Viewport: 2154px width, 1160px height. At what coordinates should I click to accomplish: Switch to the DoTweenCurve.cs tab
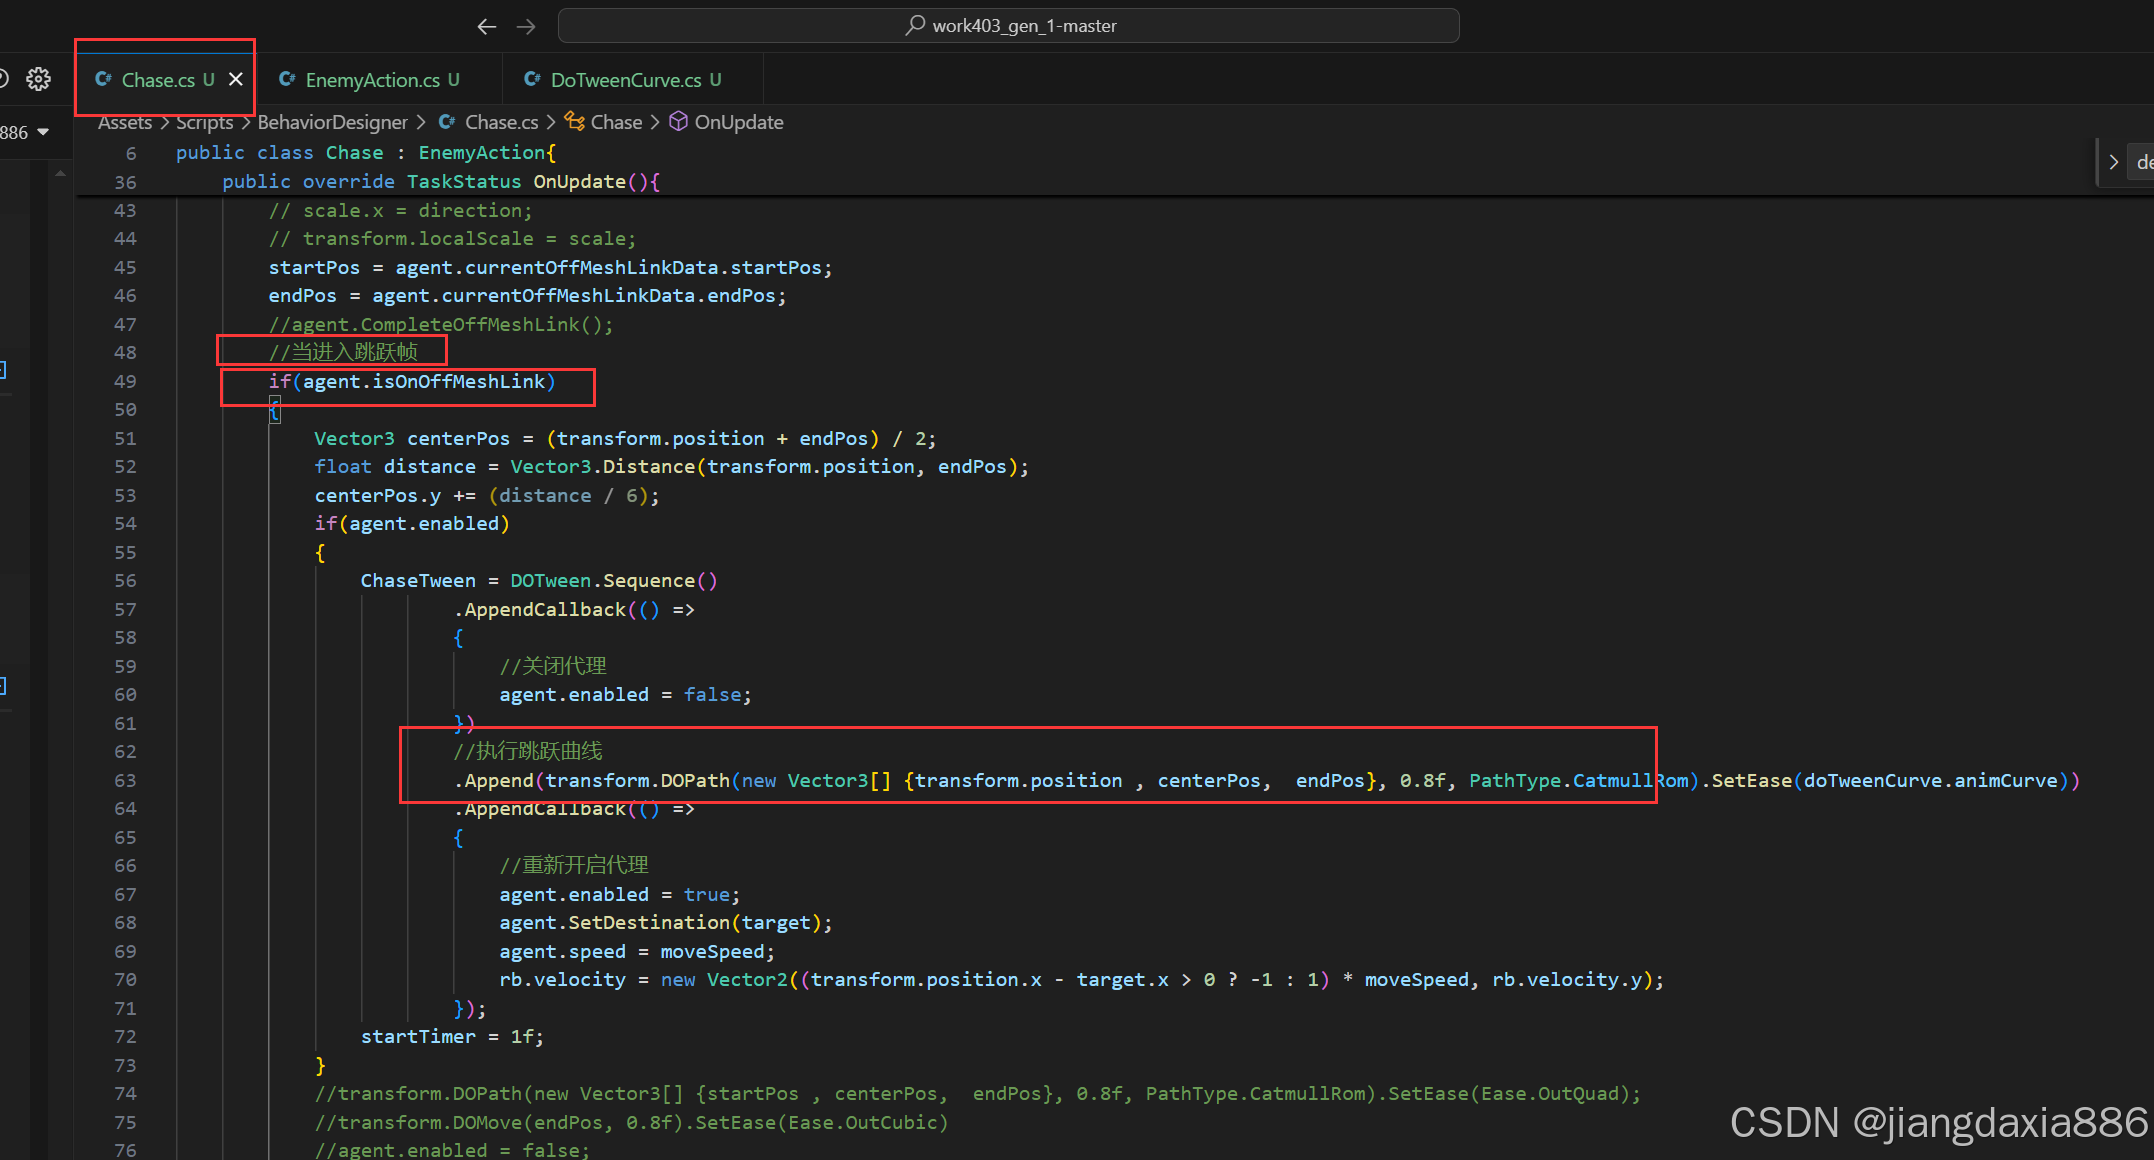pyautogui.click(x=626, y=79)
